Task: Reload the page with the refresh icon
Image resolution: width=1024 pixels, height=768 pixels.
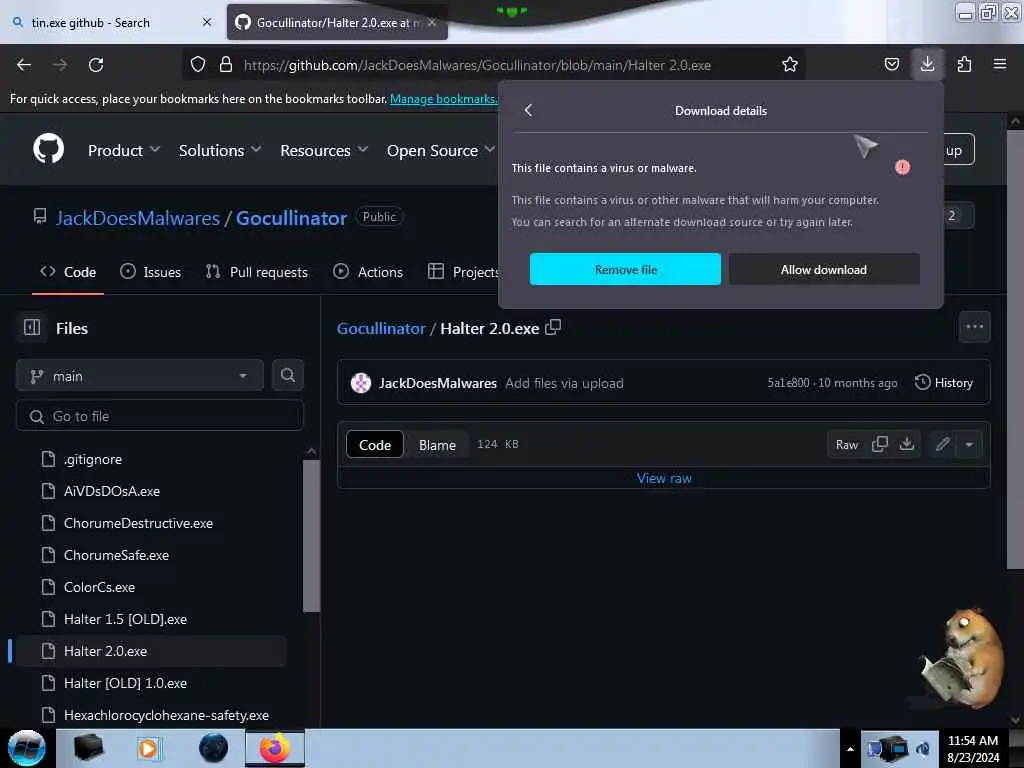Action: 96,65
